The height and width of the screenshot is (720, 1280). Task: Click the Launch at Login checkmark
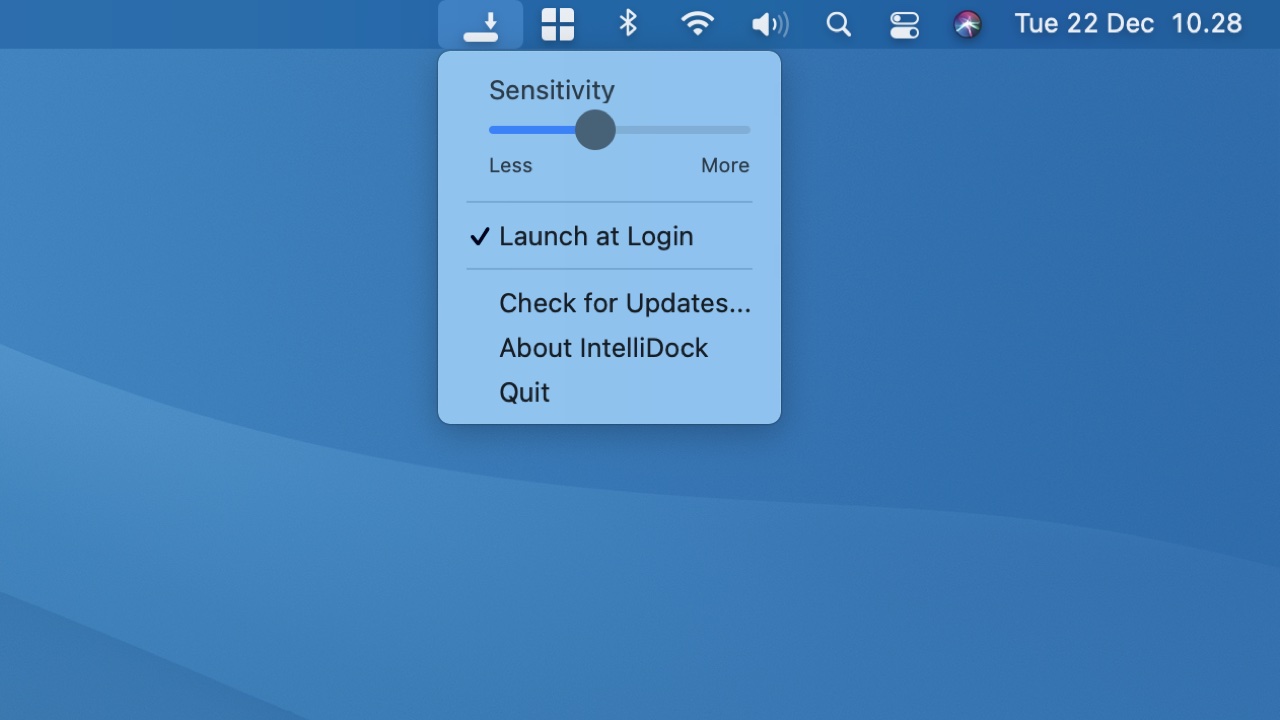[x=480, y=236]
